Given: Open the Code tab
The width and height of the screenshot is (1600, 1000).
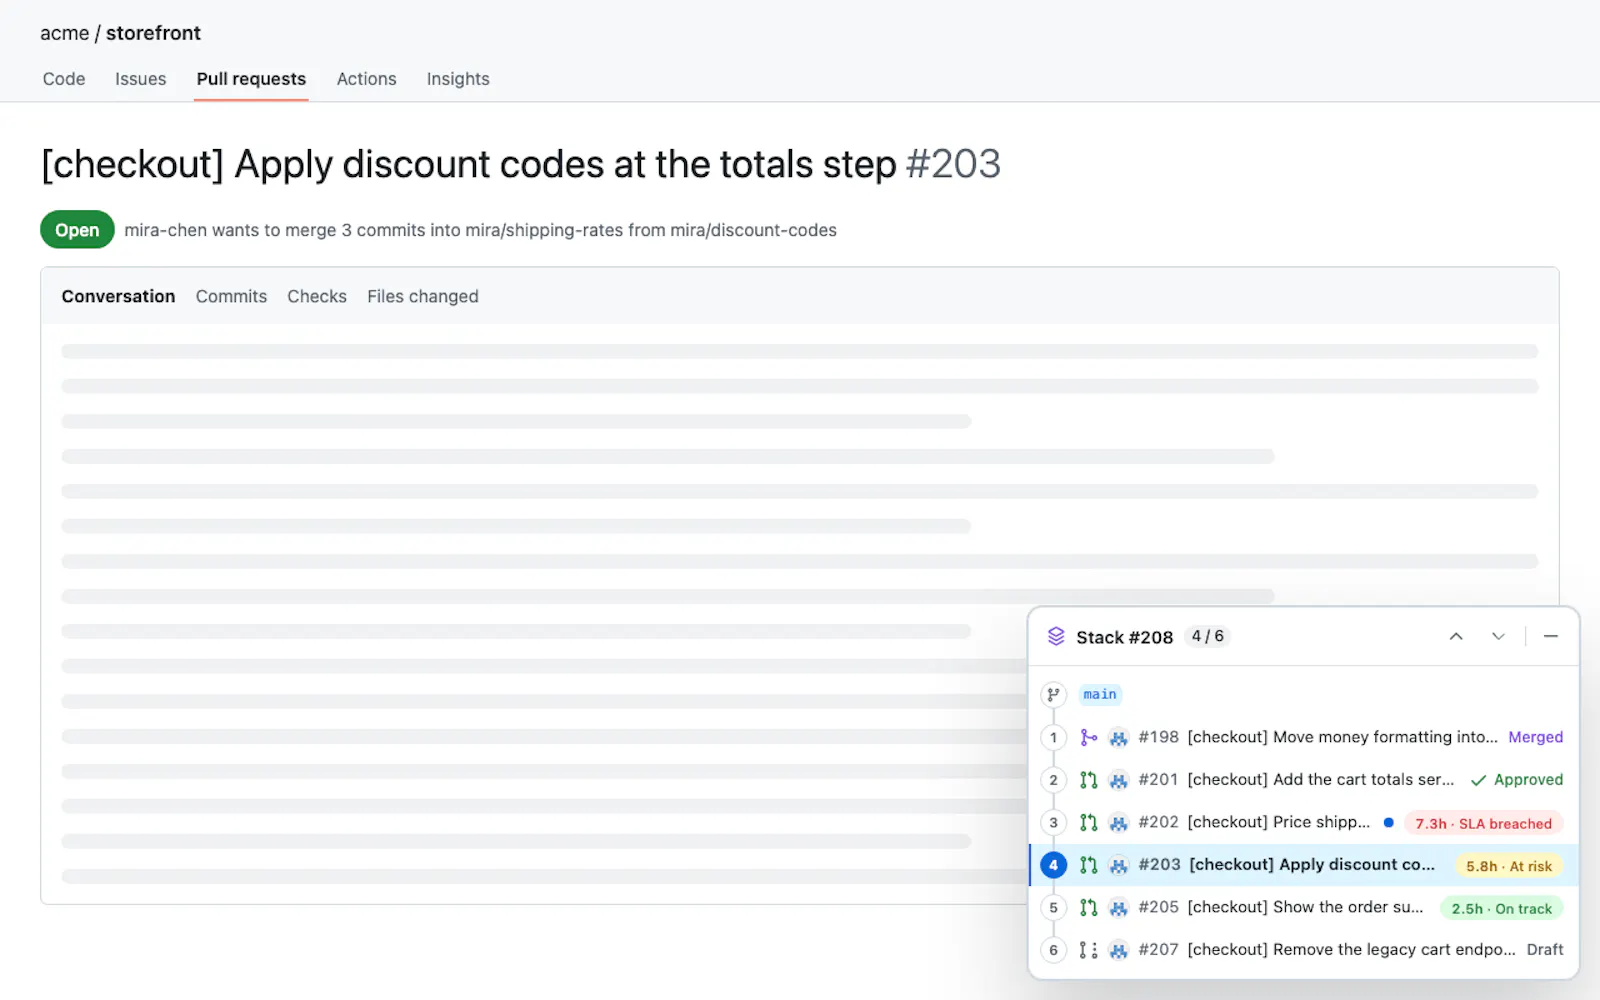Looking at the screenshot, I should pos(64,79).
